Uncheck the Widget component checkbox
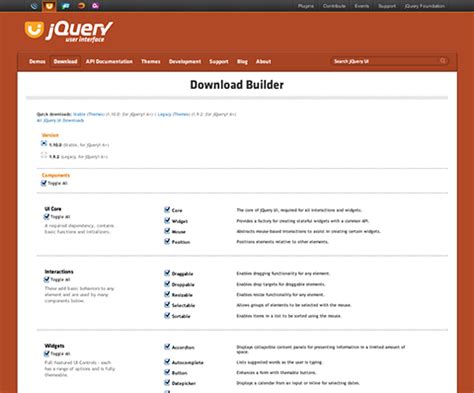The image size is (474, 393). (167, 220)
